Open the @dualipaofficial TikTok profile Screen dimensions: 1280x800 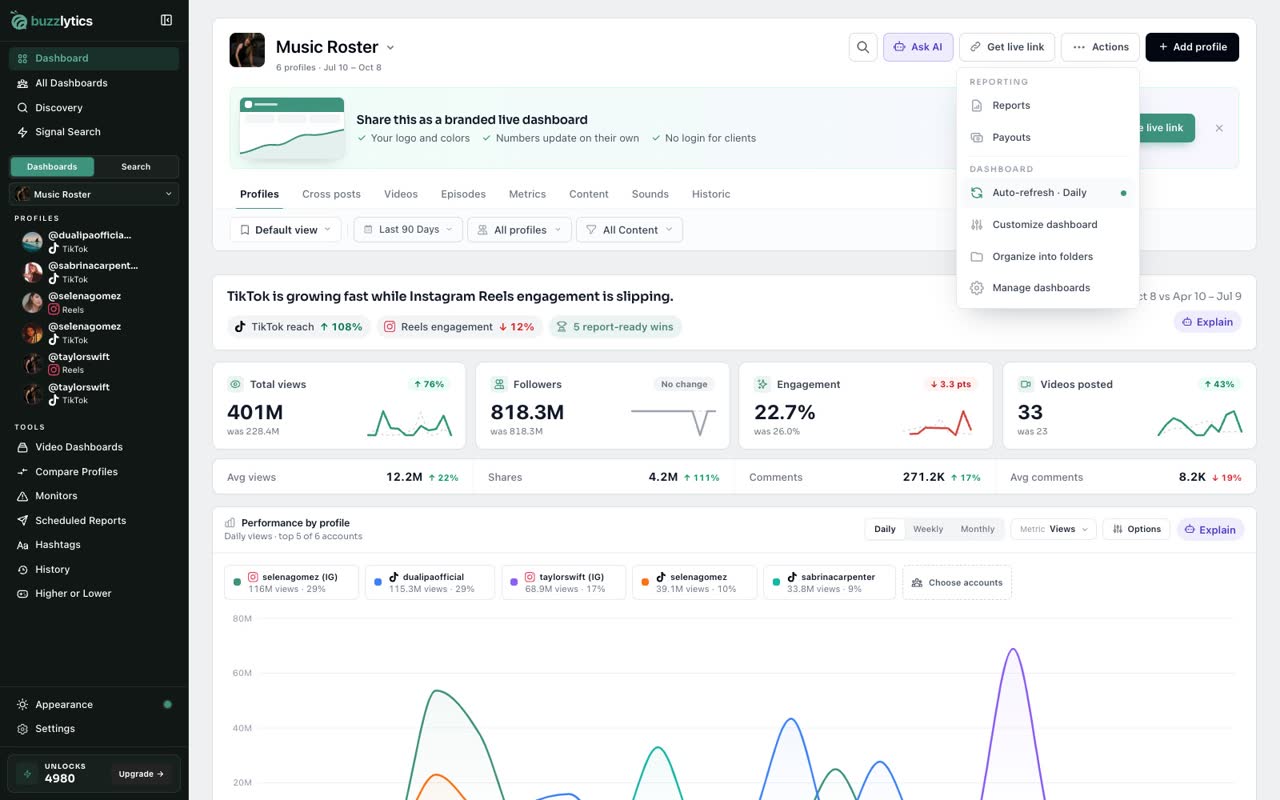coord(95,242)
